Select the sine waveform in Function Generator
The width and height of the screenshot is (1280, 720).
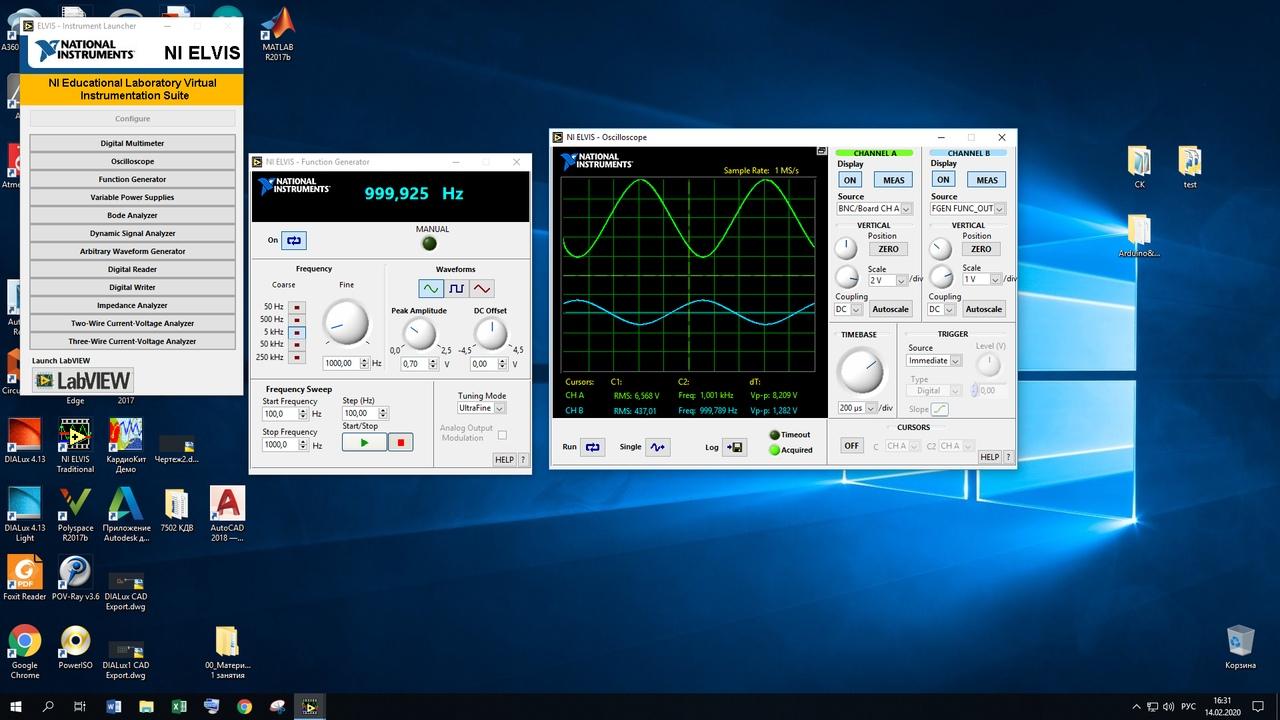pyautogui.click(x=431, y=288)
